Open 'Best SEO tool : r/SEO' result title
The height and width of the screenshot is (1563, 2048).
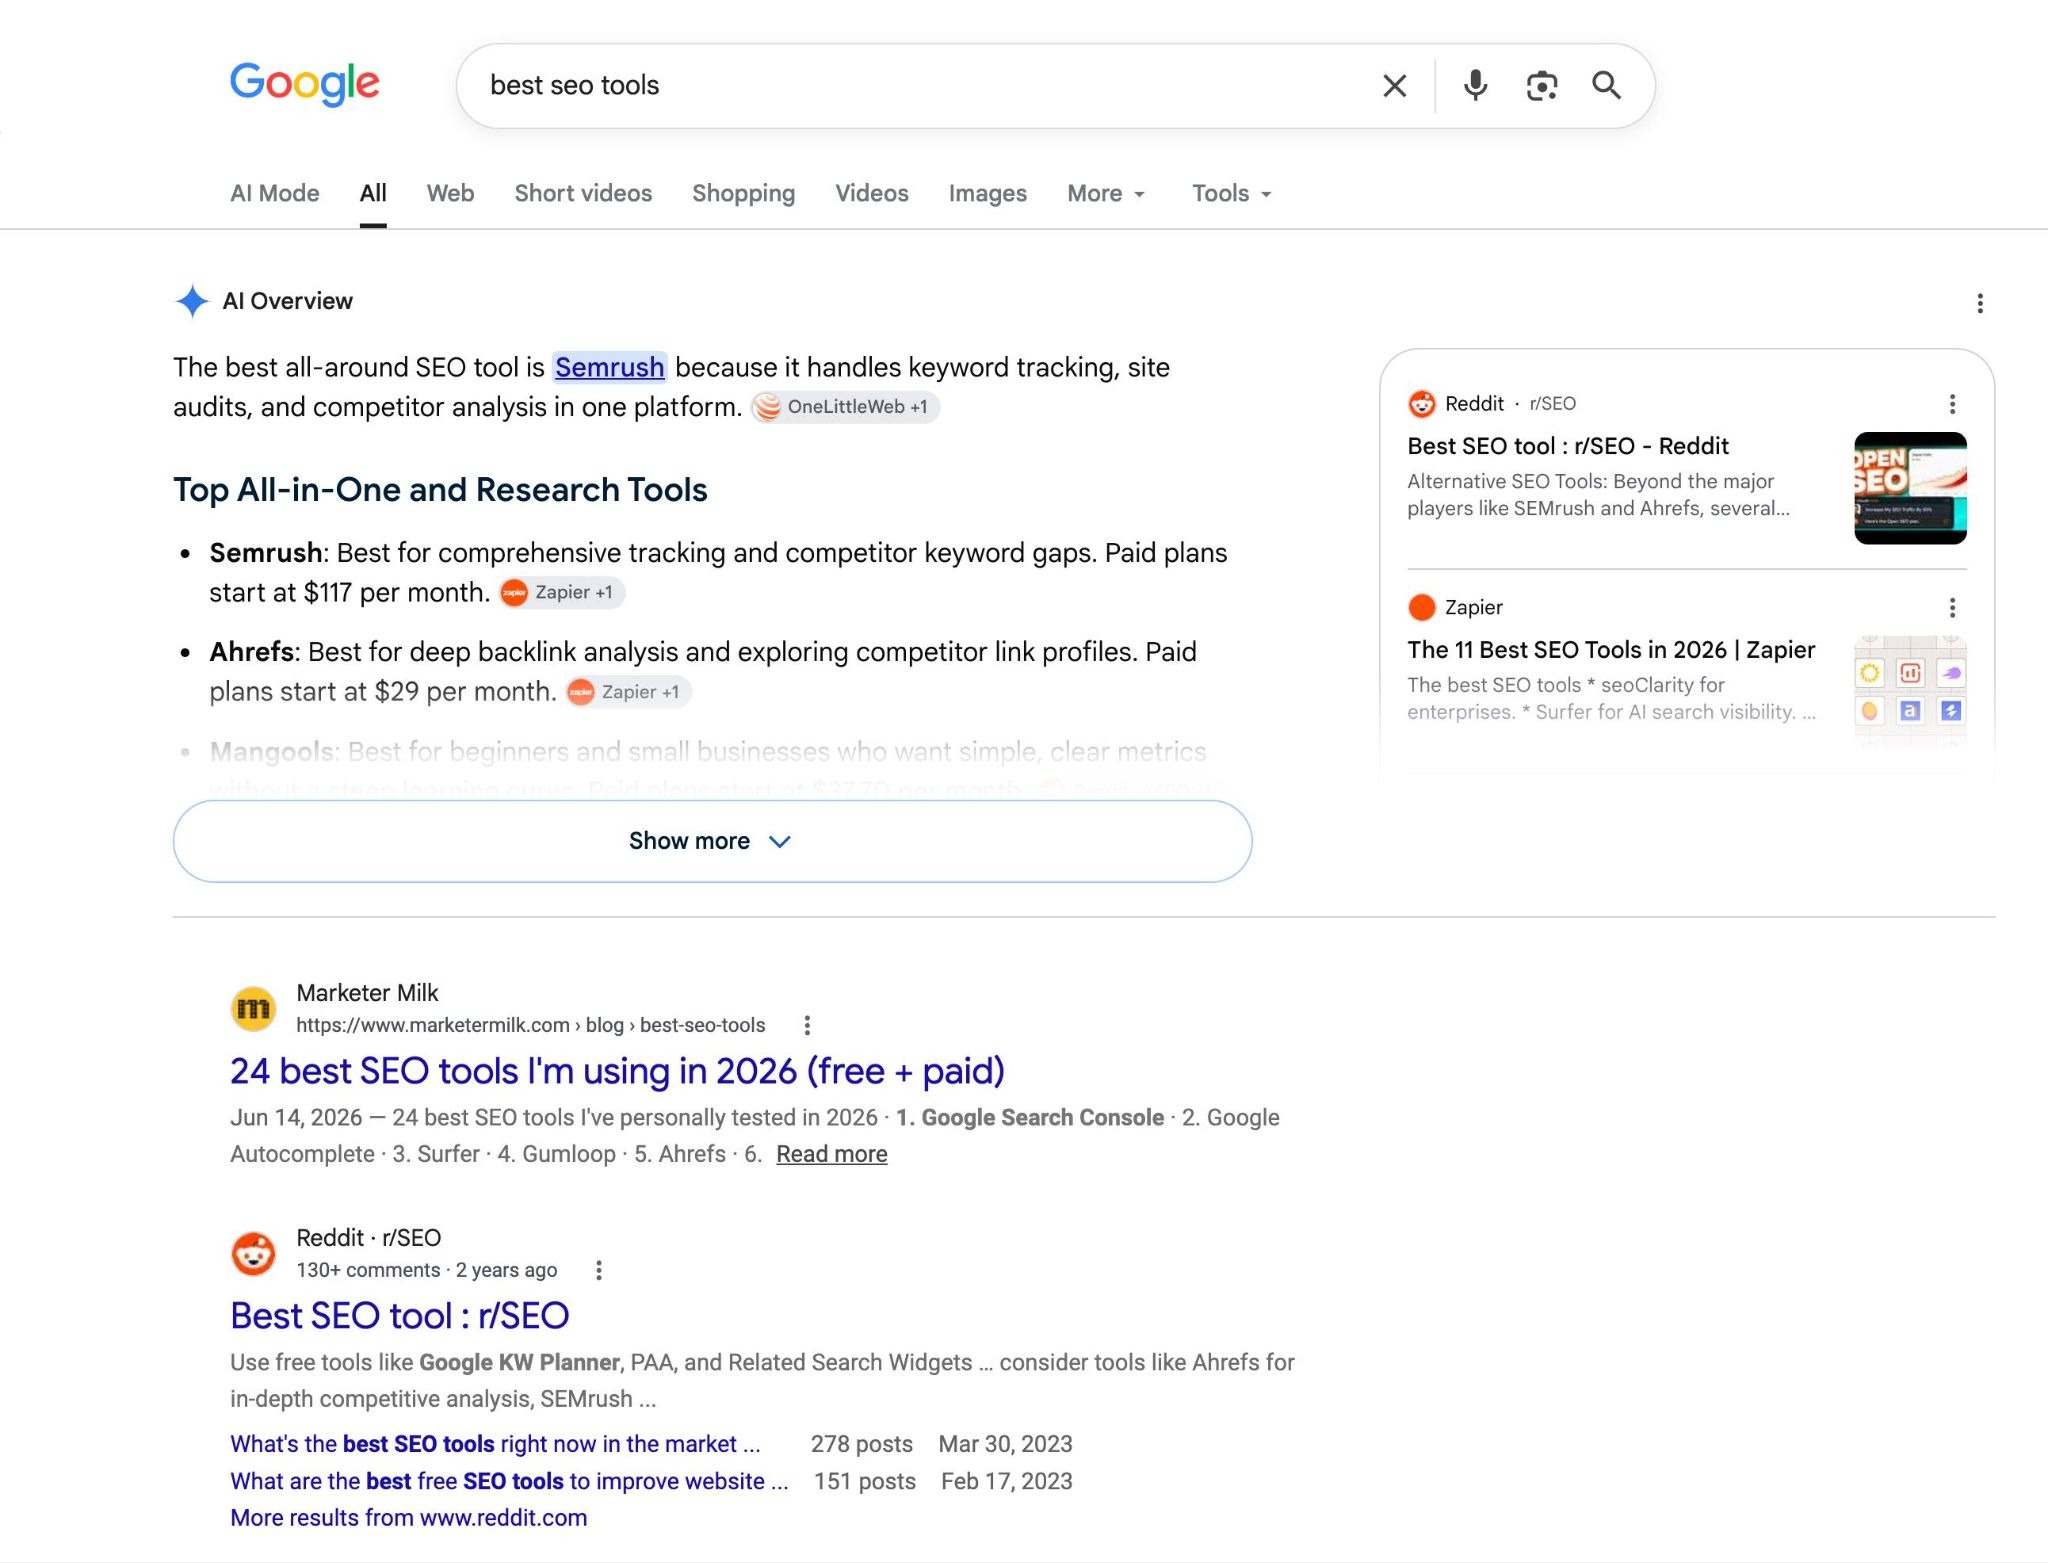(400, 1316)
